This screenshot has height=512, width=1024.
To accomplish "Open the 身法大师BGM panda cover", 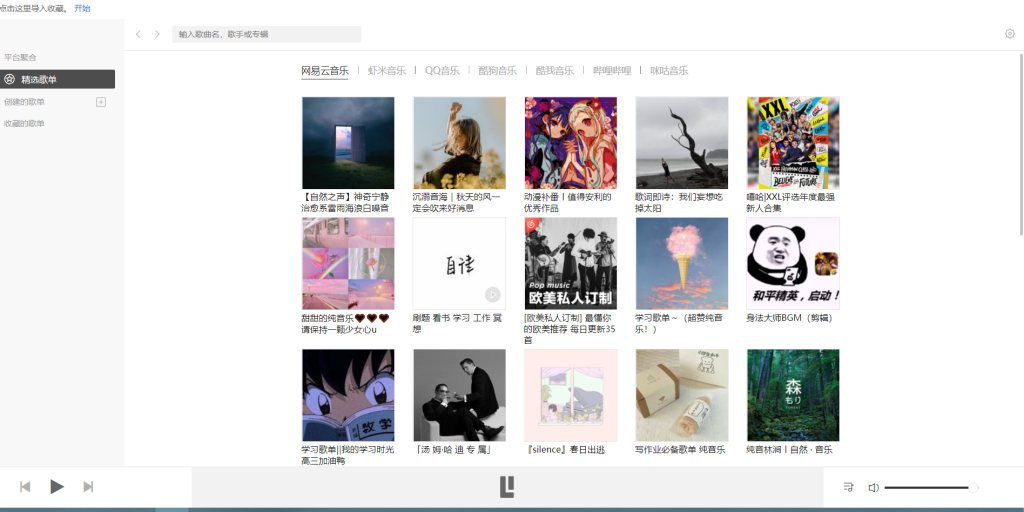I will (x=793, y=264).
